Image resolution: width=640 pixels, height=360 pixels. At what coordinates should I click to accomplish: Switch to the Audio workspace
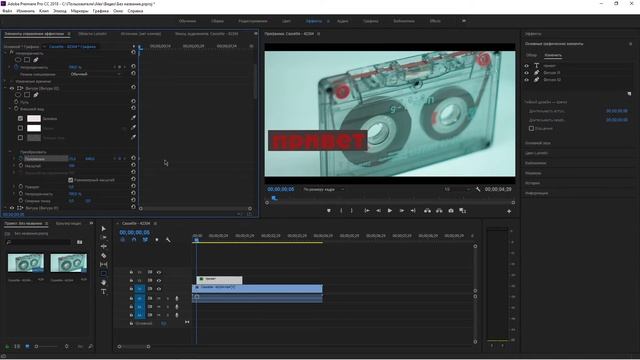(x=342, y=21)
